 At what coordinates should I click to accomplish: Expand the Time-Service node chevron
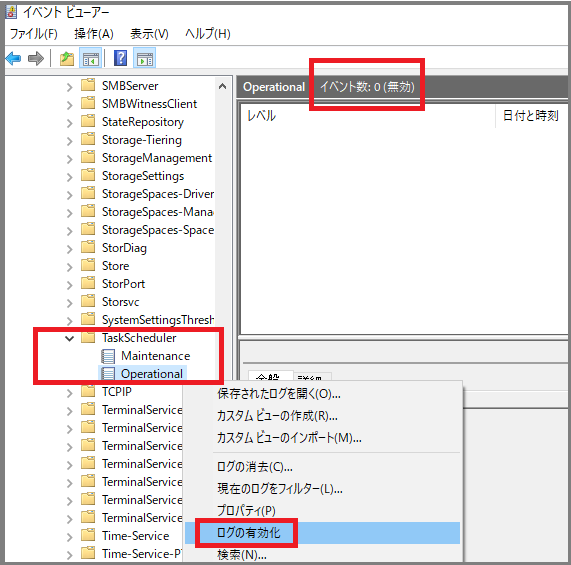click(70, 537)
